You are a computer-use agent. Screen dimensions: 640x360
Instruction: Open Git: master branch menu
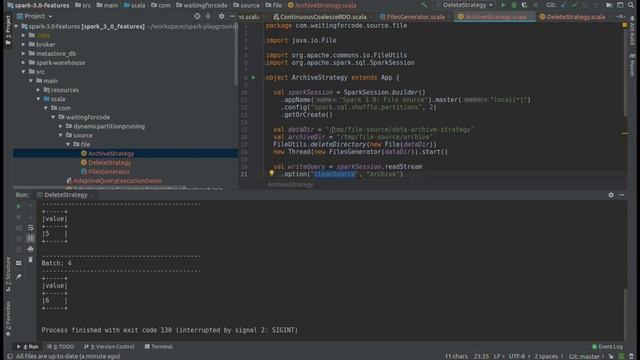coord(586,356)
